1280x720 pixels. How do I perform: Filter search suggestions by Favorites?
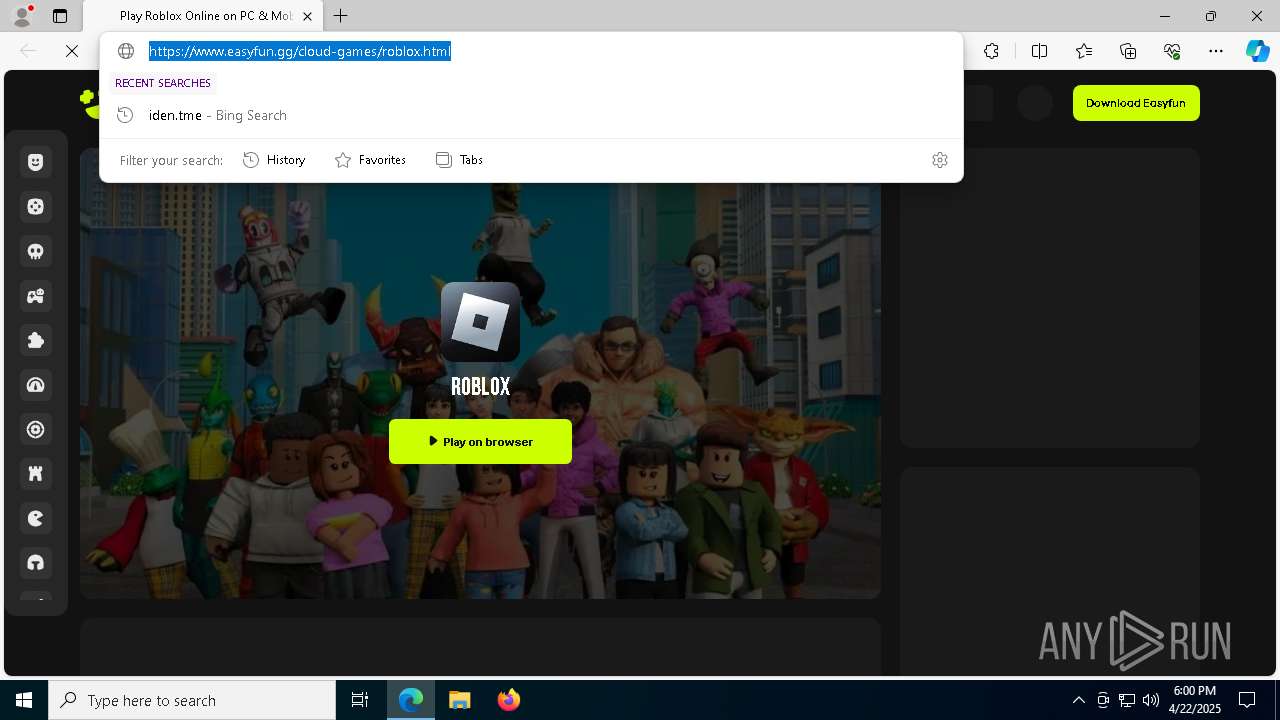click(370, 160)
